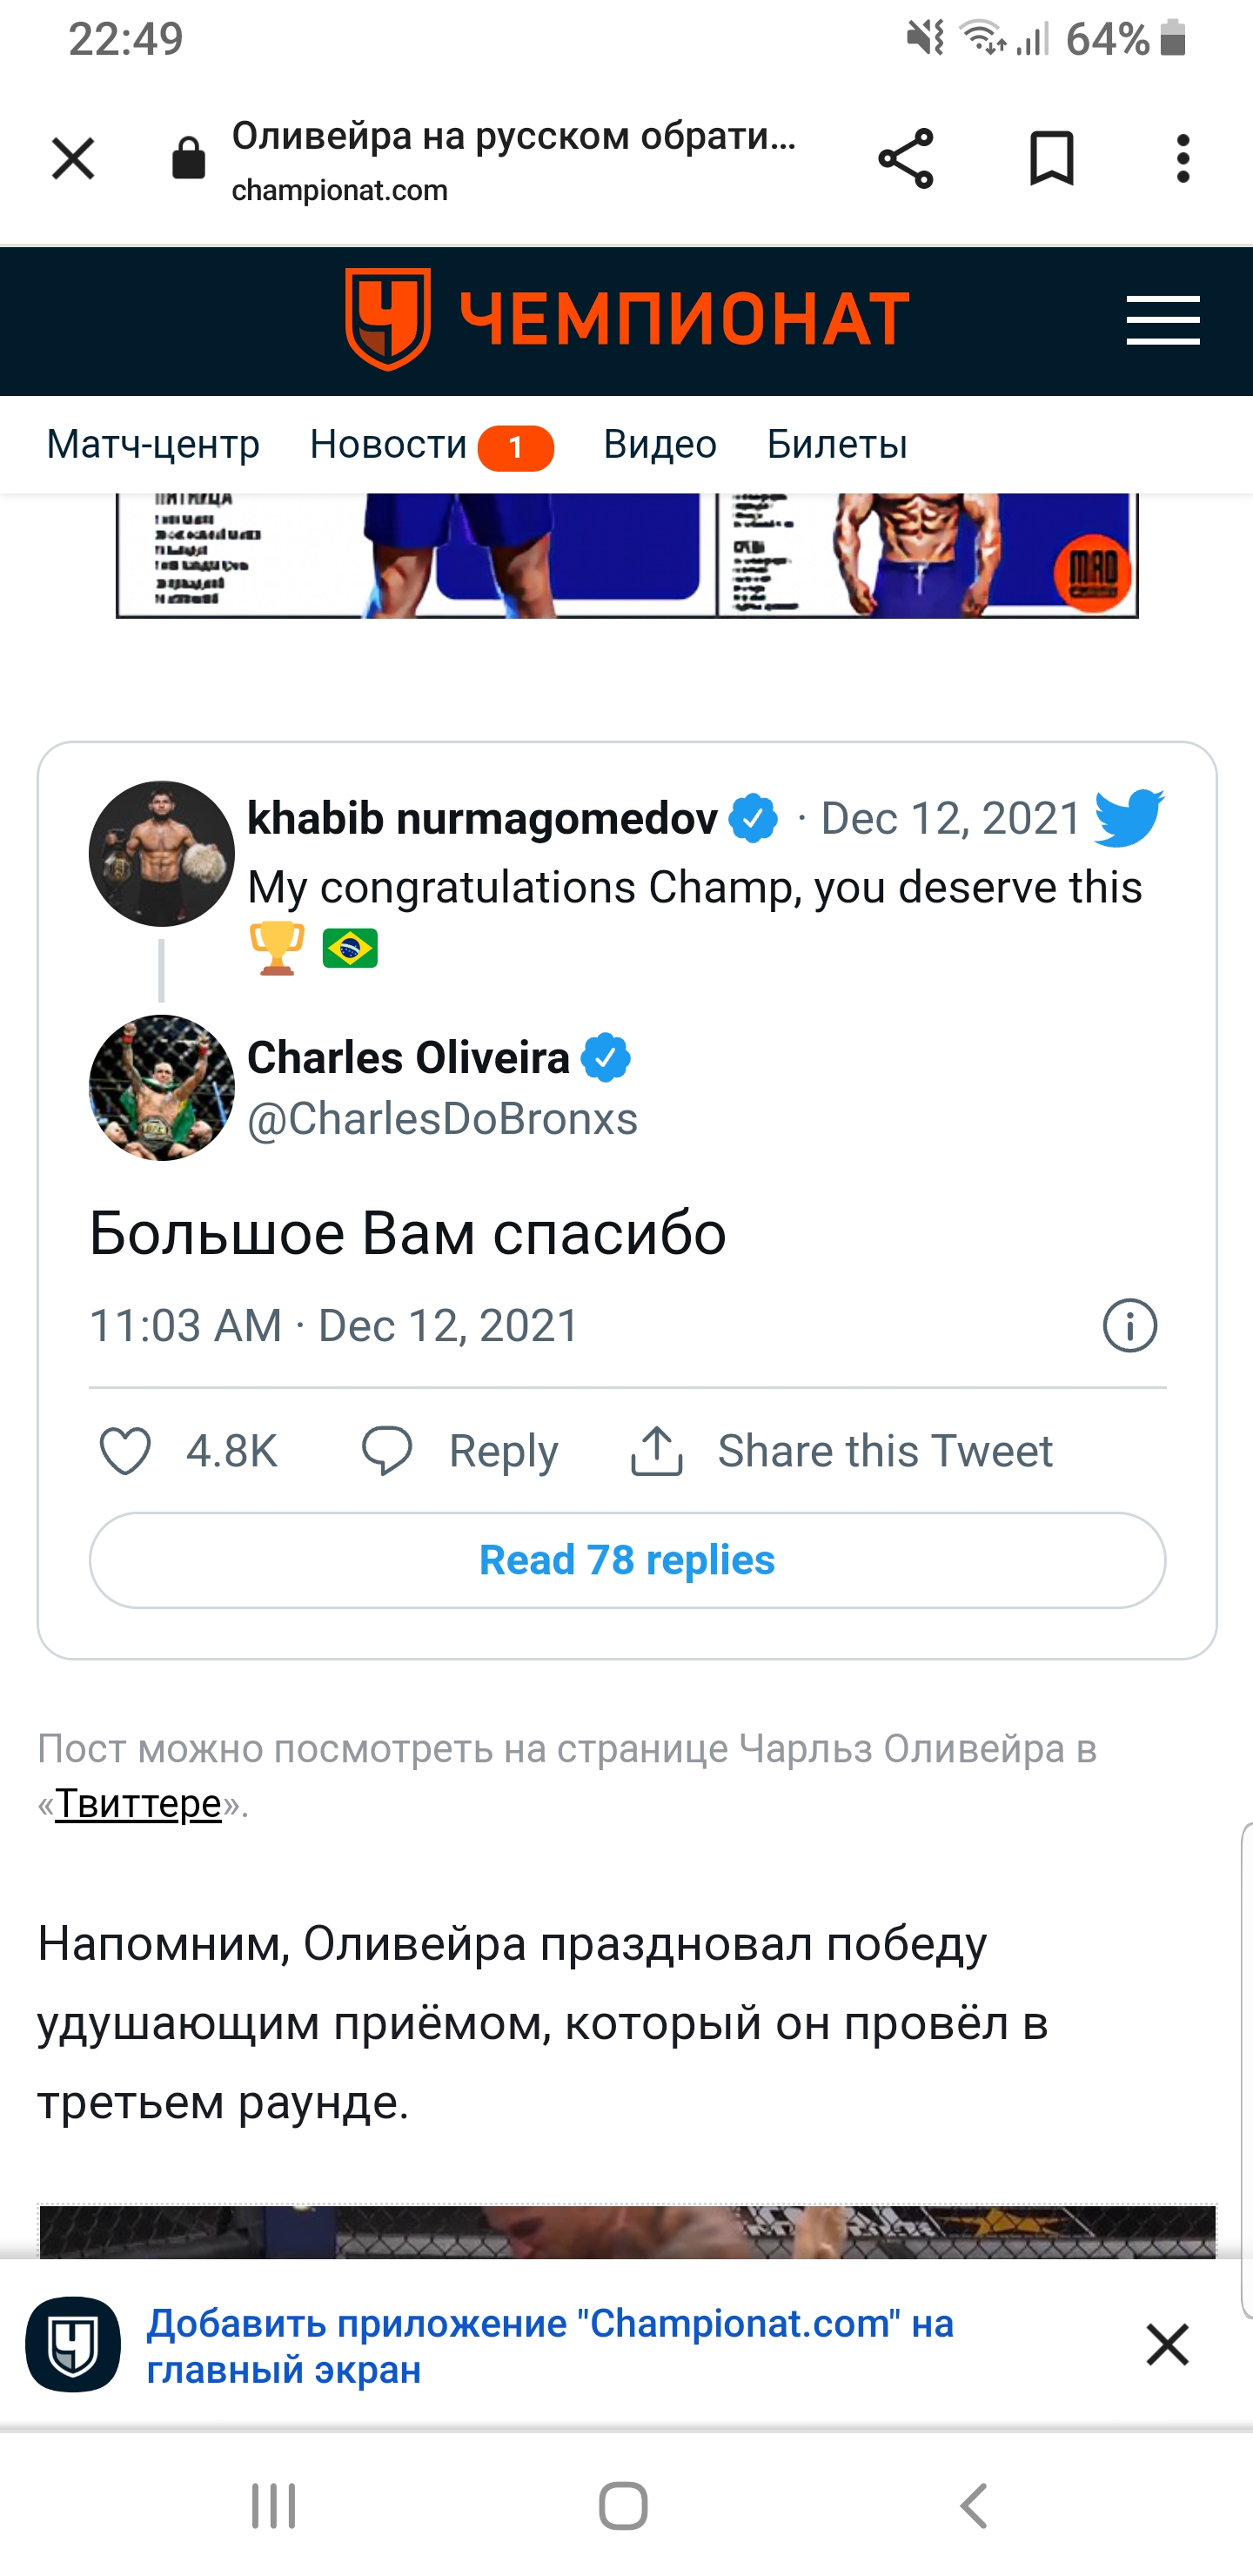Tap the share icon in browser bar
The width and height of the screenshot is (1253, 2576).
[905, 158]
